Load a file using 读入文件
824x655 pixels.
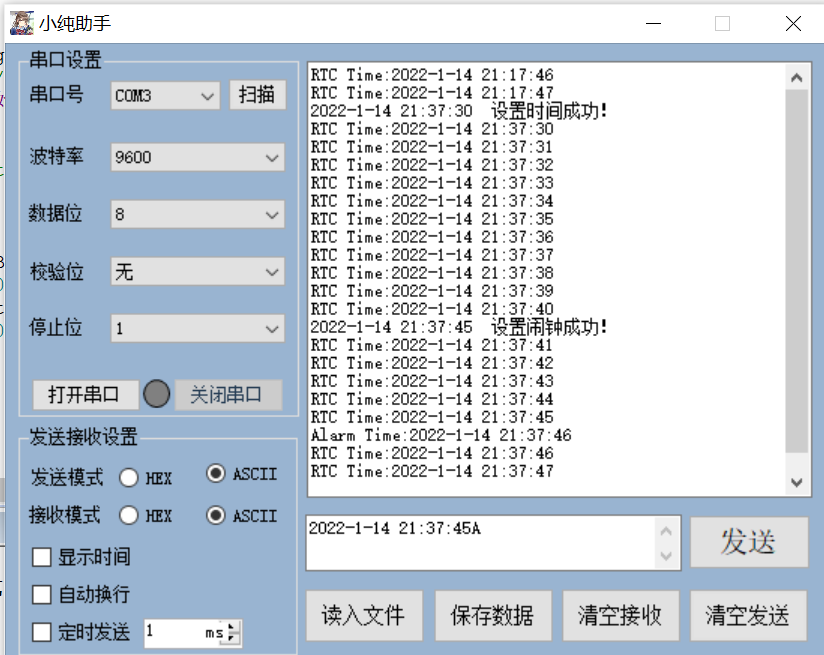(x=365, y=616)
